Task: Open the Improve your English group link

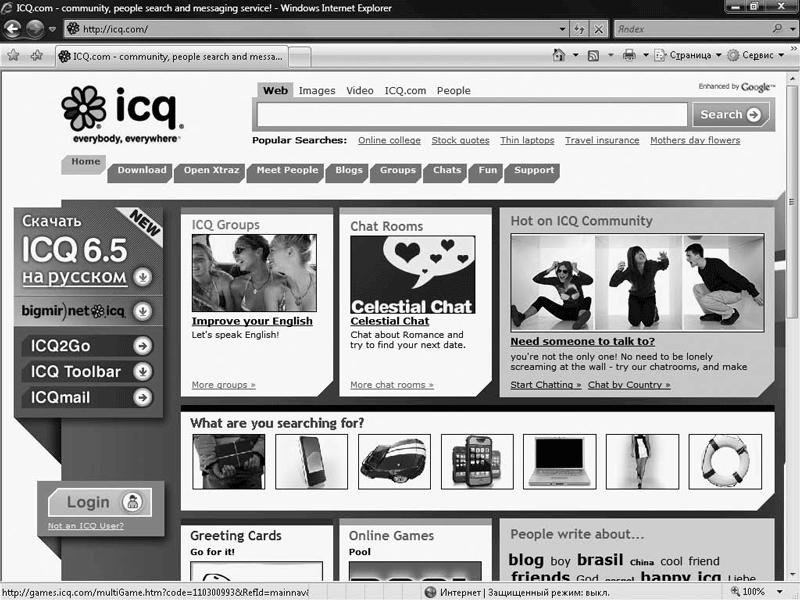Action: (x=252, y=321)
